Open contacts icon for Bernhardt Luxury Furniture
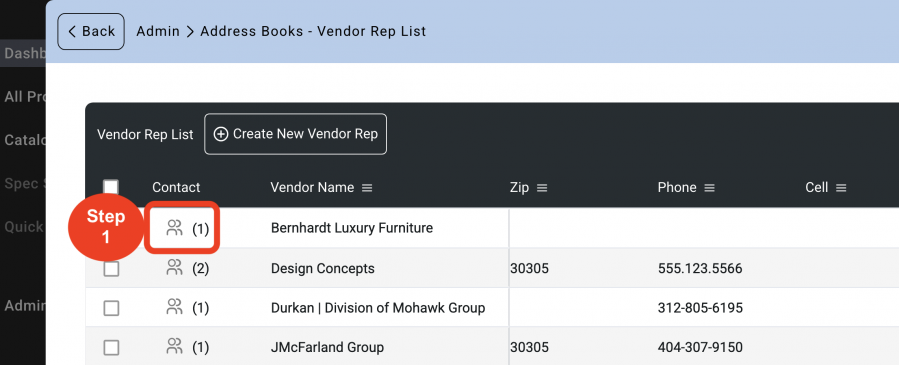Screen dimensions: 899x365 click(174, 228)
